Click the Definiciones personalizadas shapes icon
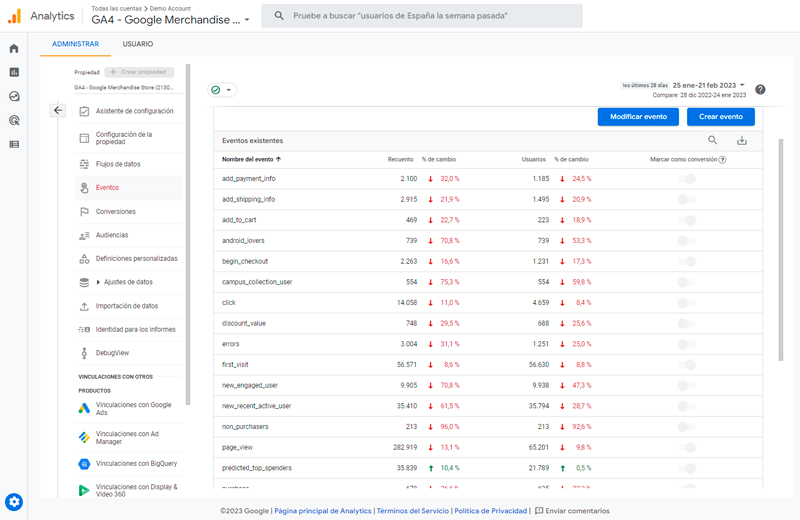This screenshot has height=520, width=800. (84, 259)
